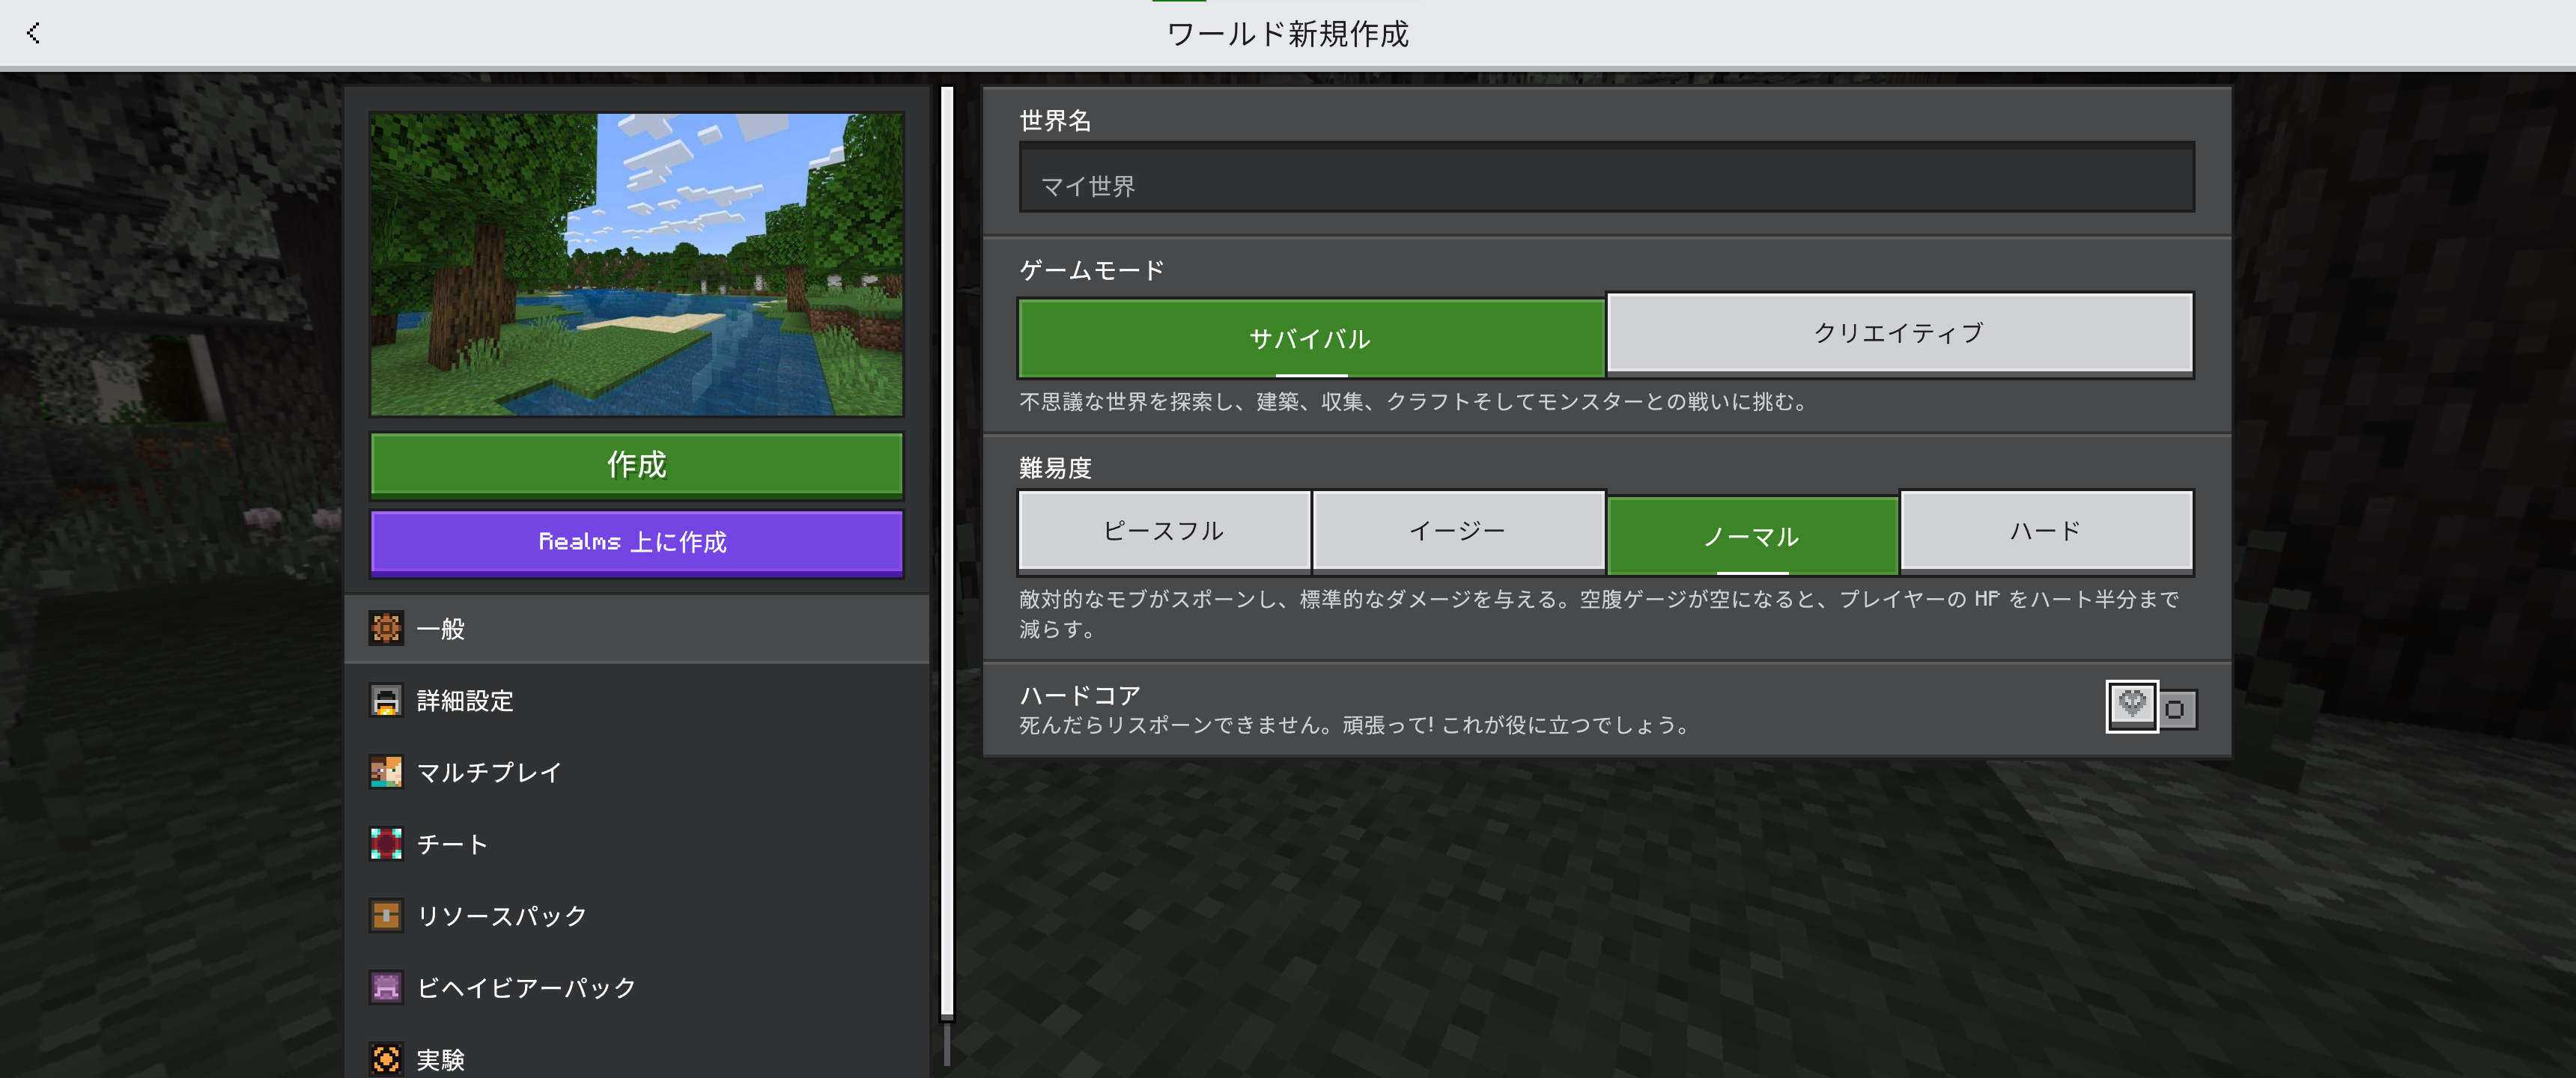The image size is (2576, 1078).
Task: Click the player faces マルチプレイ icon
Action: coord(386,772)
